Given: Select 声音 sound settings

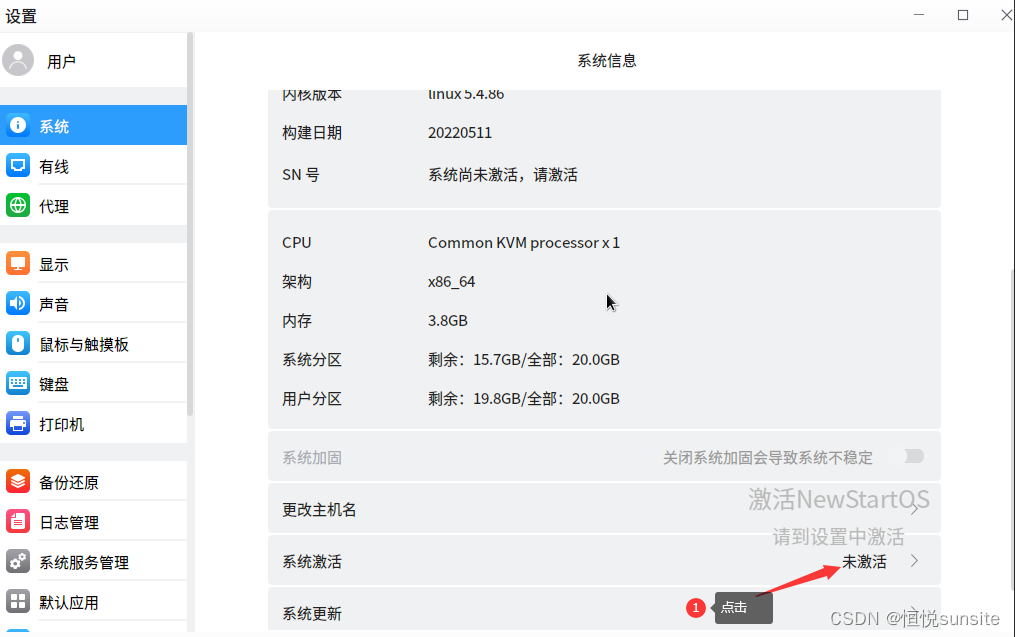Looking at the screenshot, I should (x=93, y=303).
